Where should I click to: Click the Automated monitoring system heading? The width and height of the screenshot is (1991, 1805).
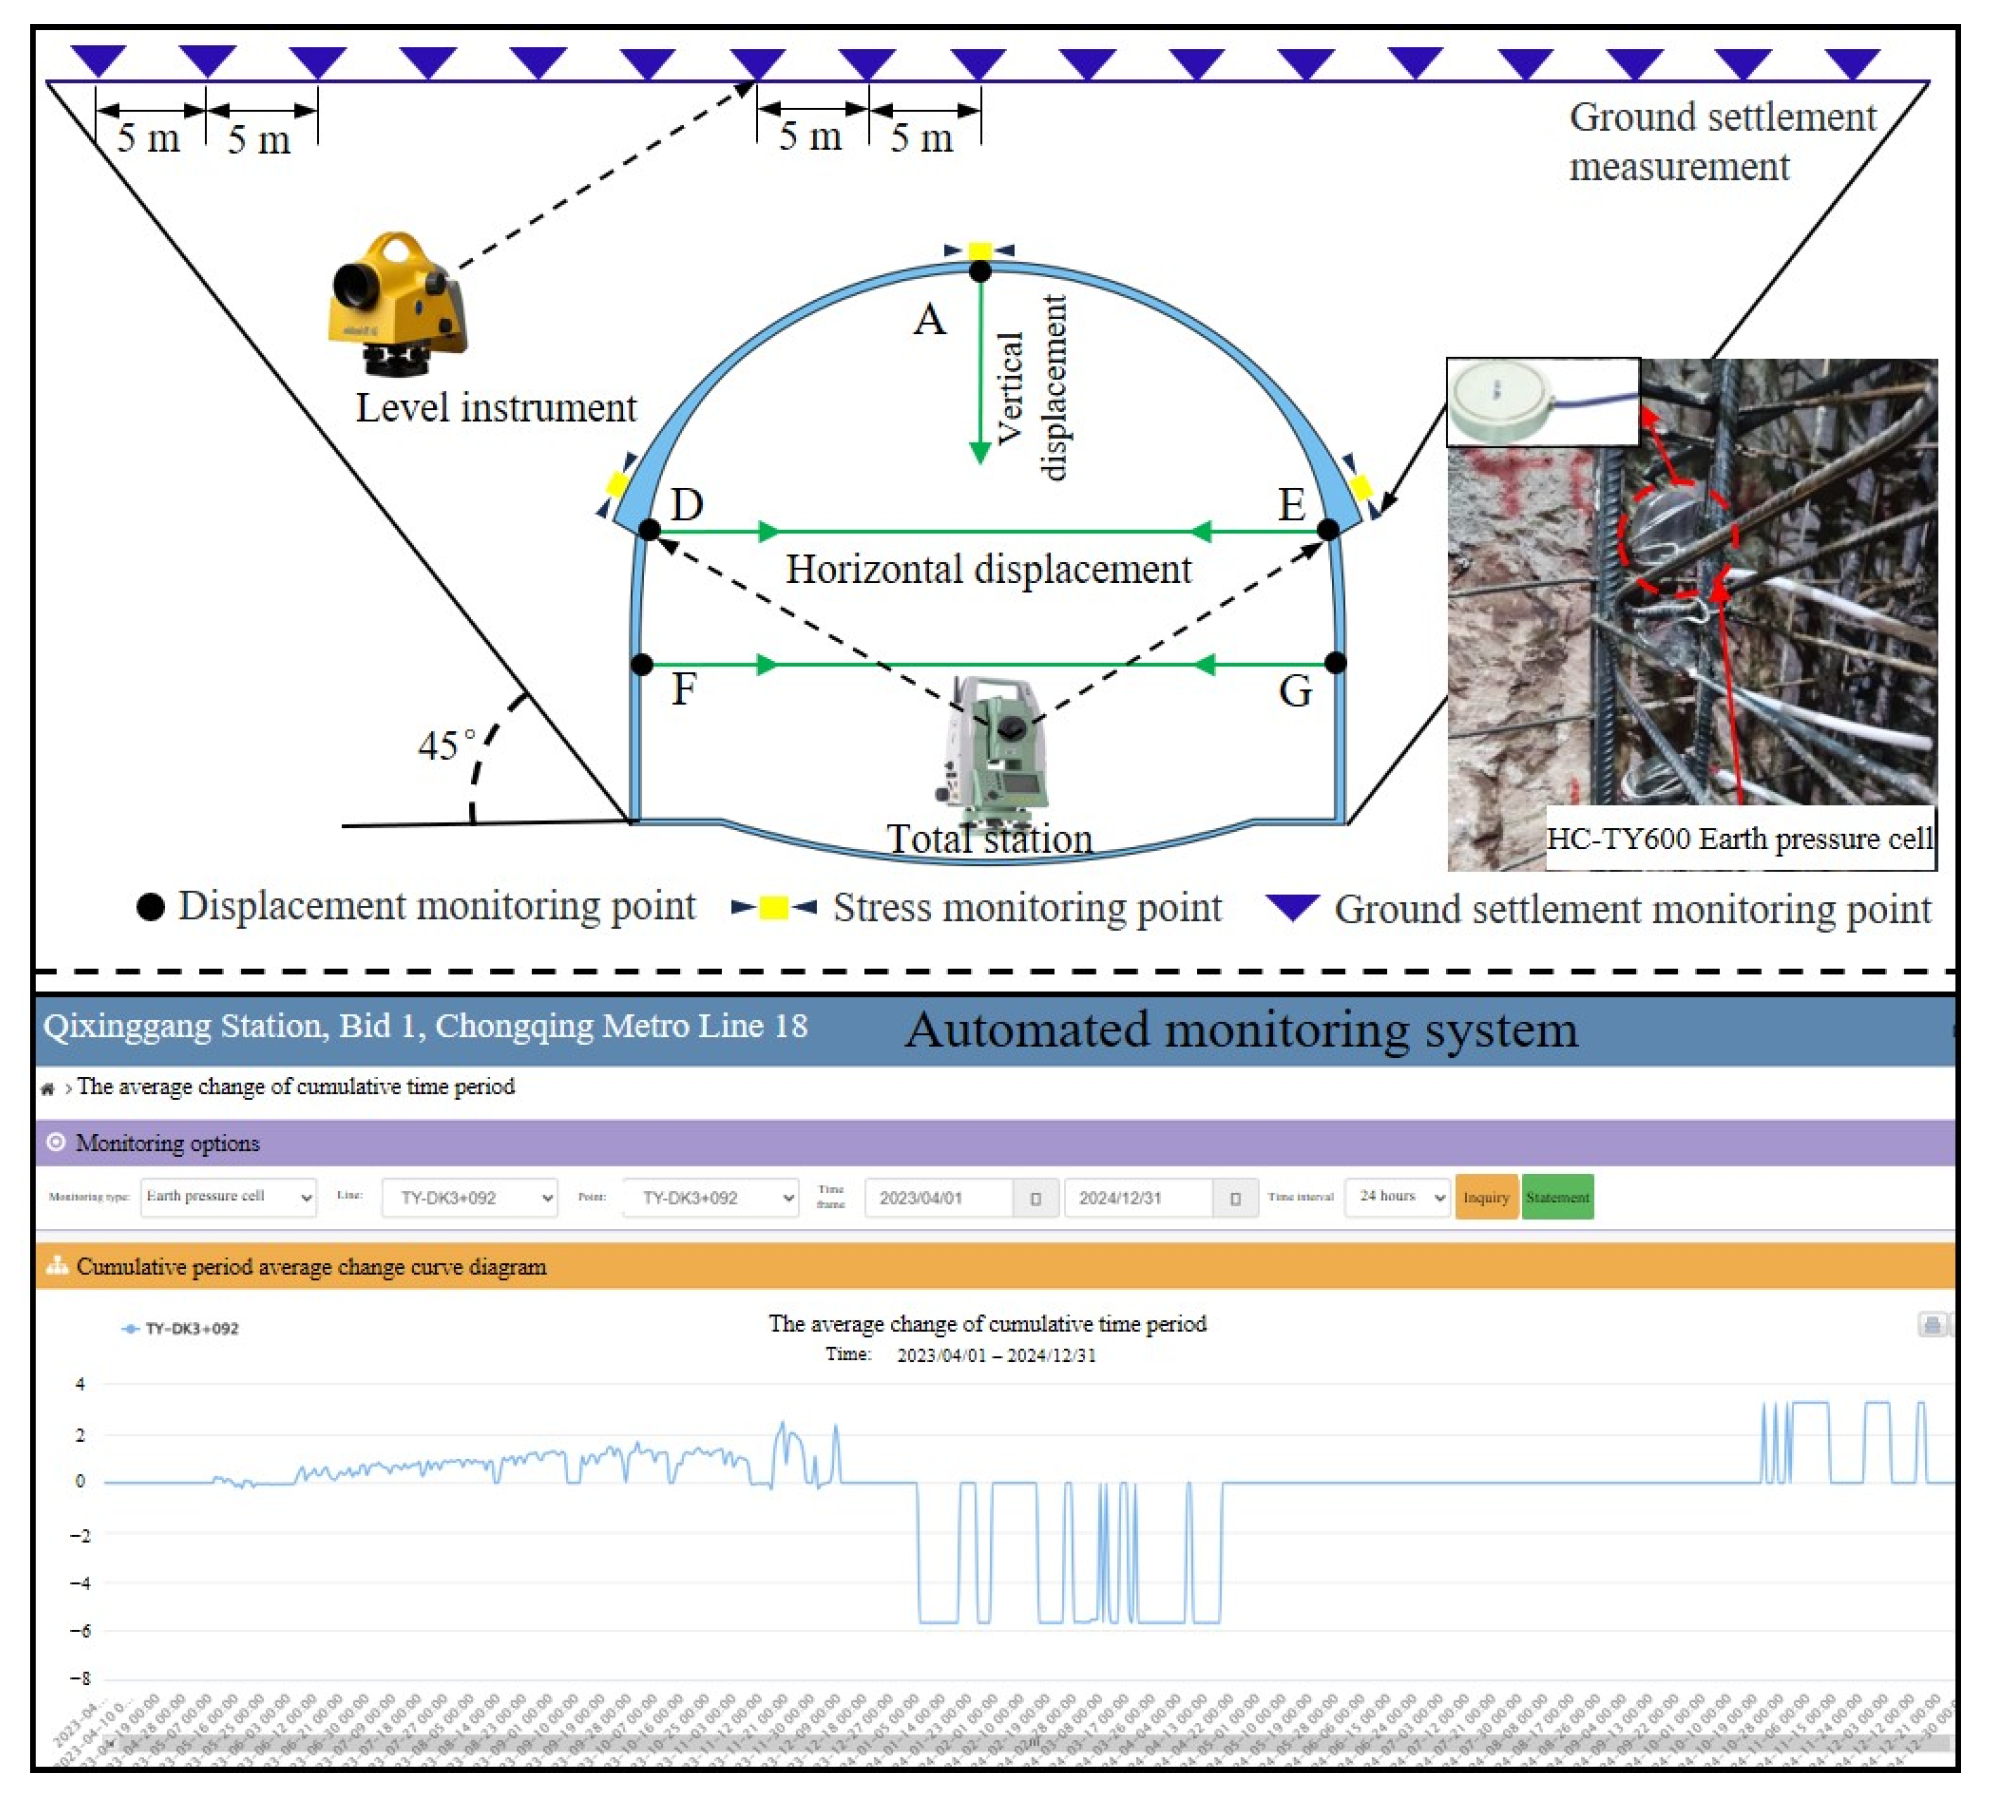pyautogui.click(x=1241, y=1029)
